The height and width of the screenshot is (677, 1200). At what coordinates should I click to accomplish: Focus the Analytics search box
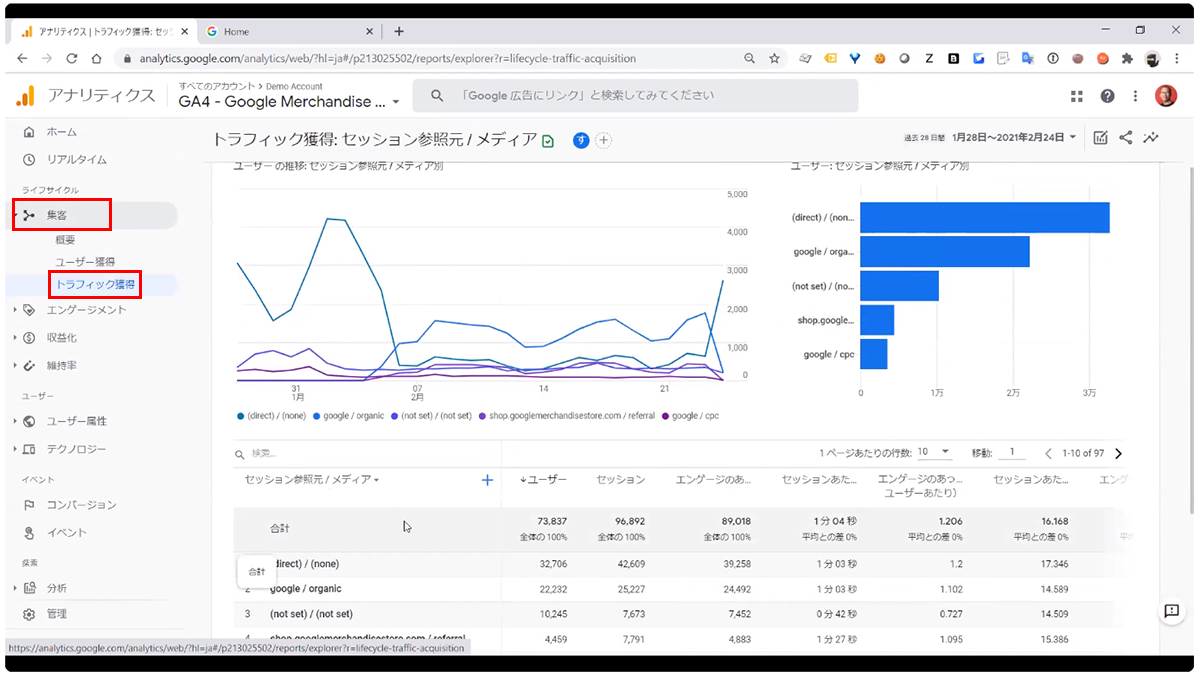click(x=635, y=96)
